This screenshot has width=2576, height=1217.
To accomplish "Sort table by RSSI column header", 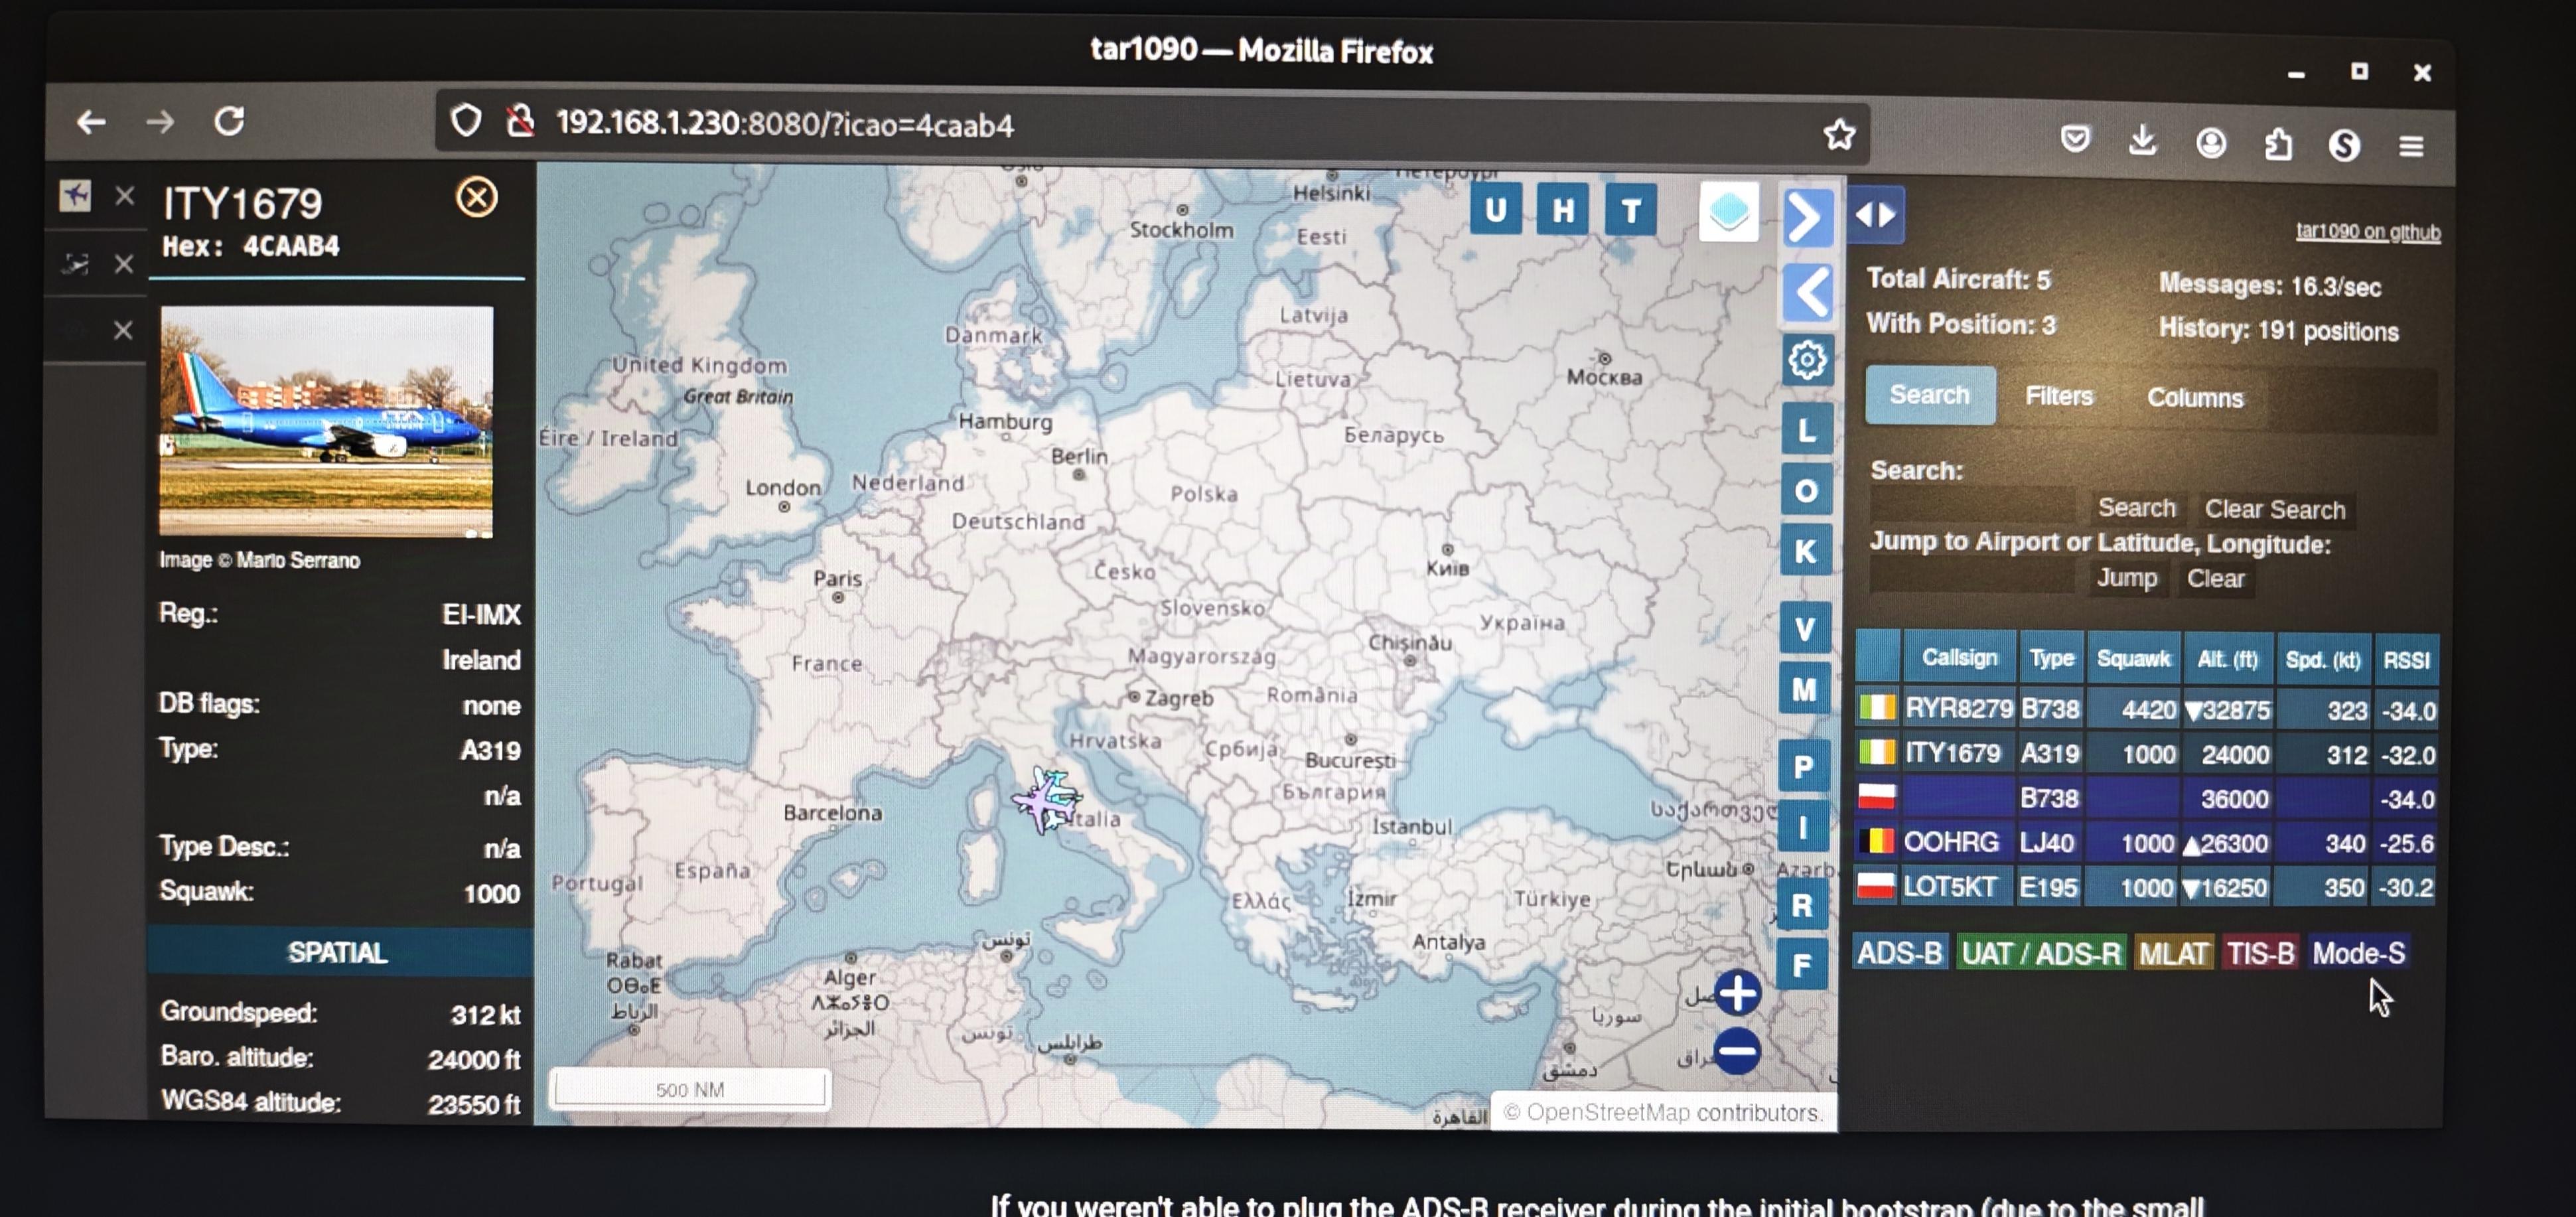I will 2406,660.
